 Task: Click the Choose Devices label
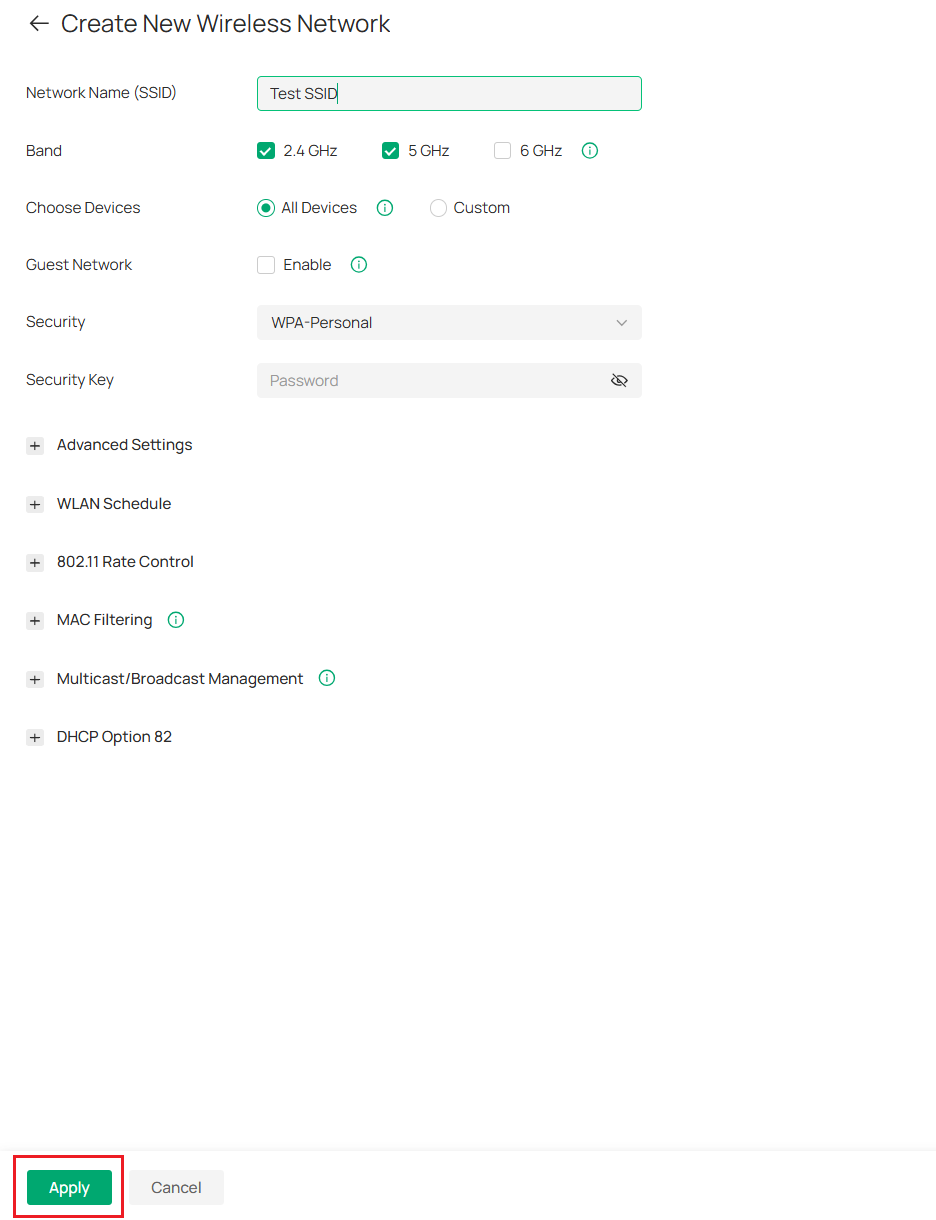point(83,208)
